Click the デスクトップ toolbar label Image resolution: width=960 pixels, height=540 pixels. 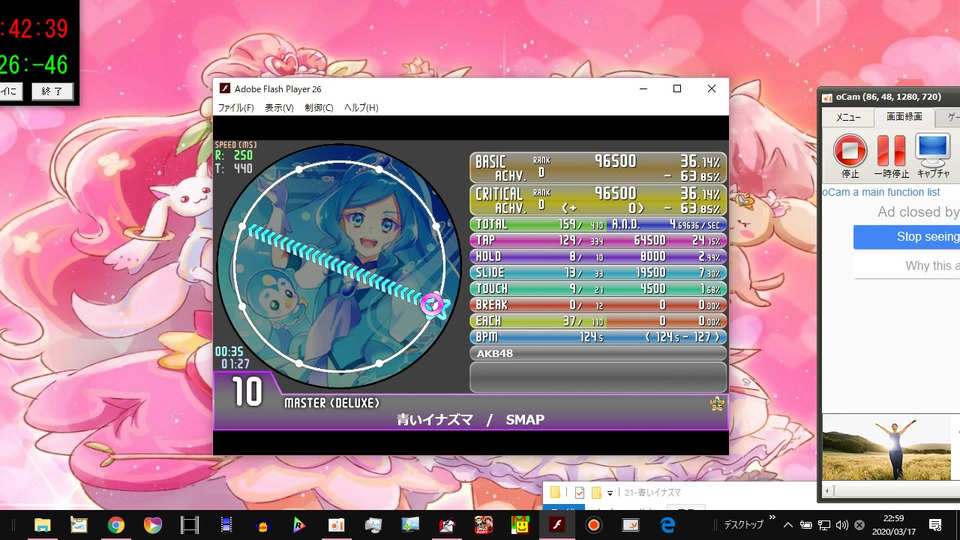[x=743, y=525]
